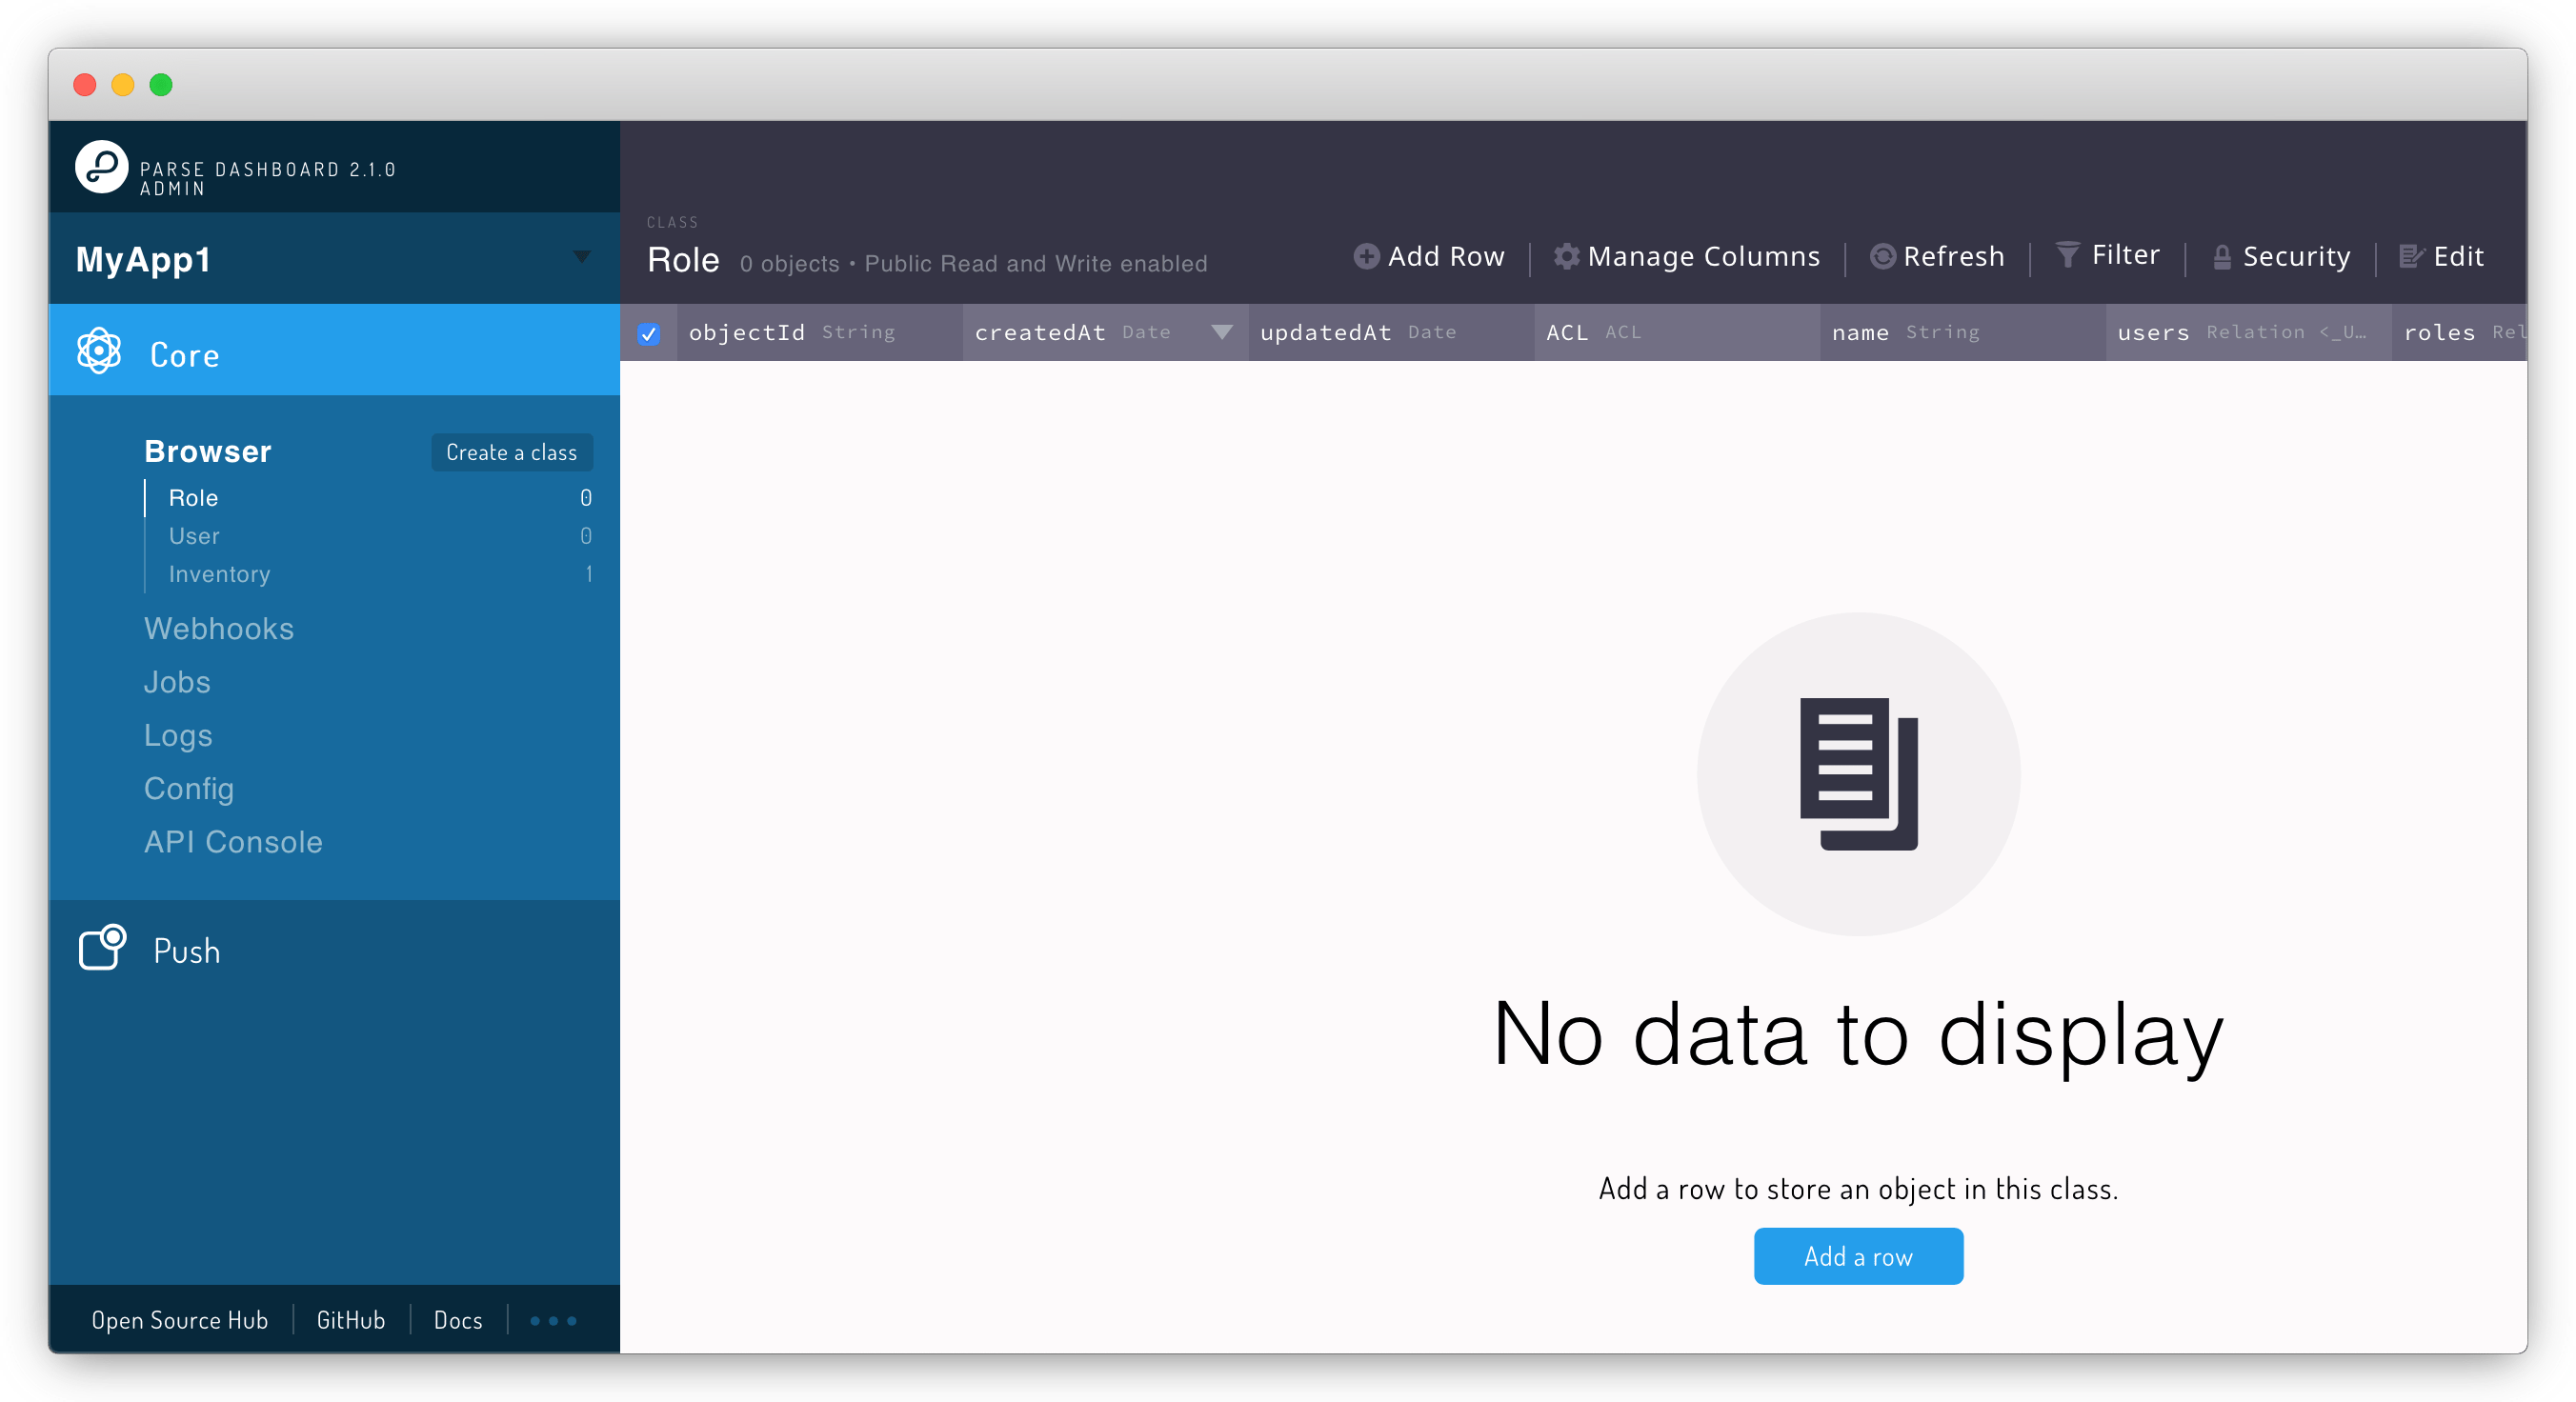Click the empty-state documents icon
The width and height of the screenshot is (2576, 1402).
click(x=1858, y=774)
